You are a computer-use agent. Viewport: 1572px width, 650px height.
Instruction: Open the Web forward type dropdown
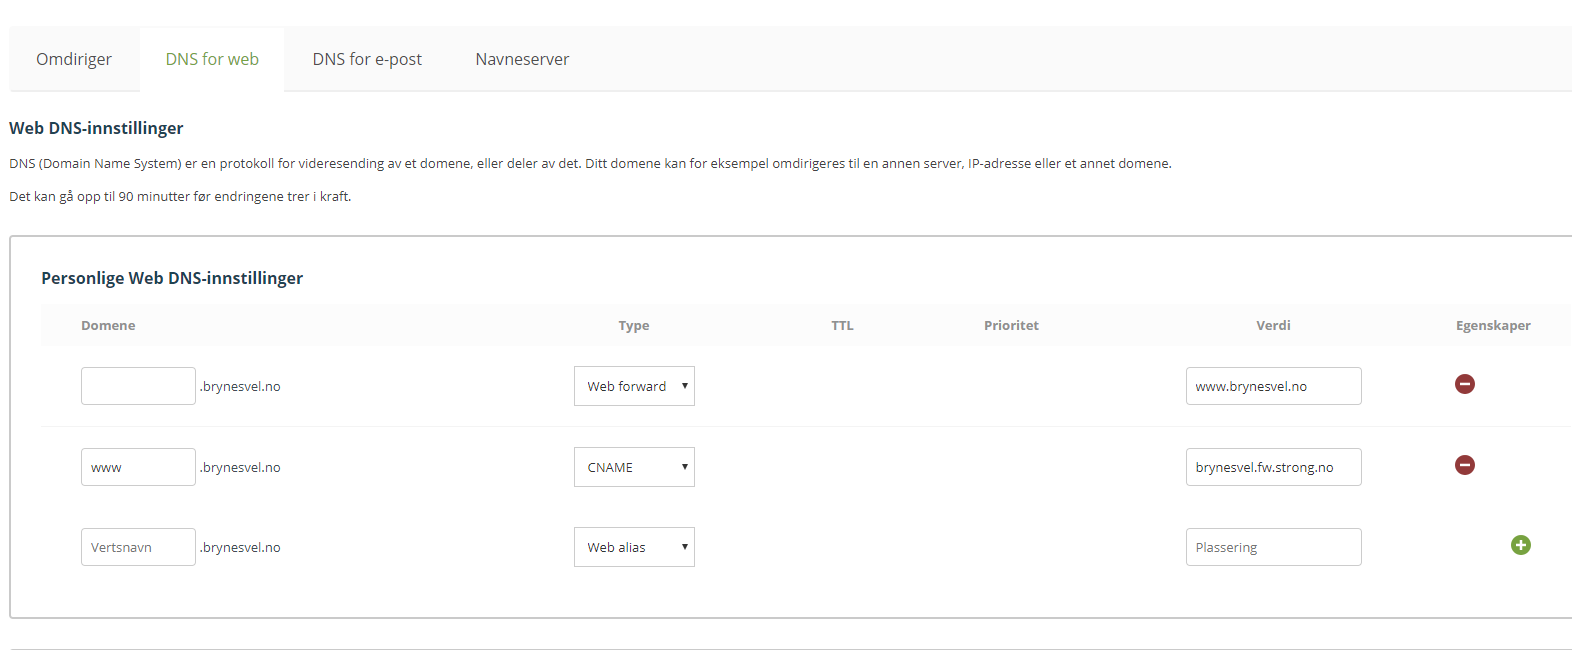tap(634, 386)
